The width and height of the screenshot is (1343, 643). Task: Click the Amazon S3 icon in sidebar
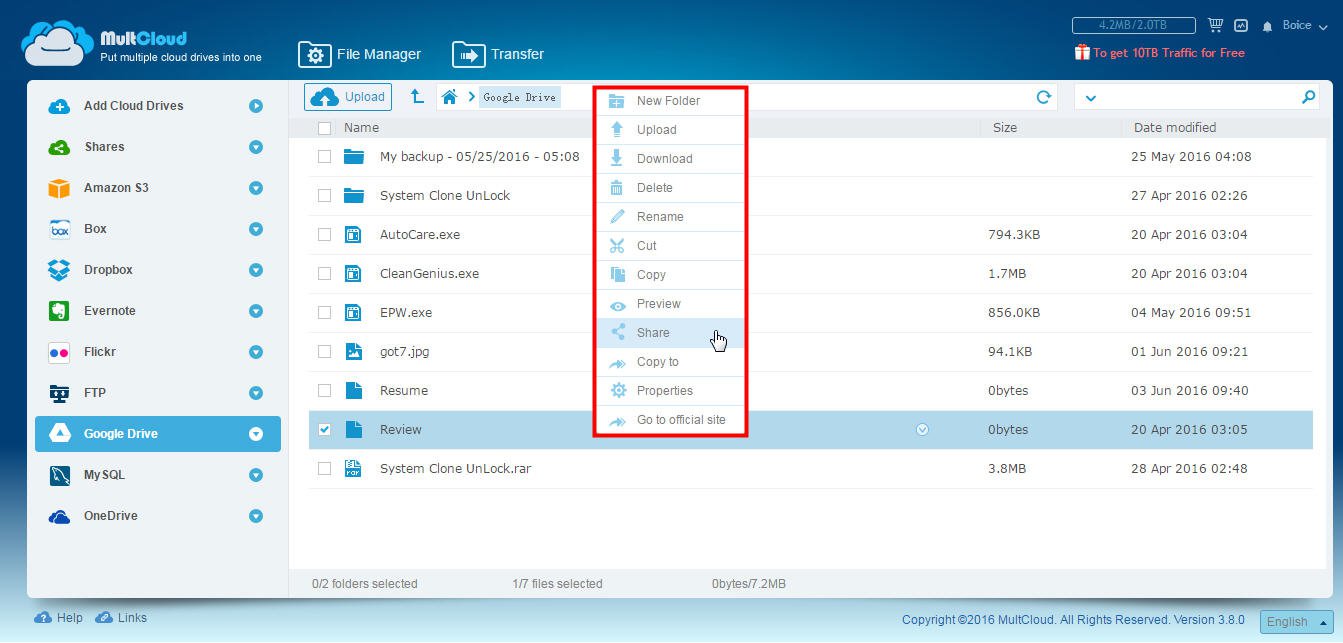(x=59, y=188)
